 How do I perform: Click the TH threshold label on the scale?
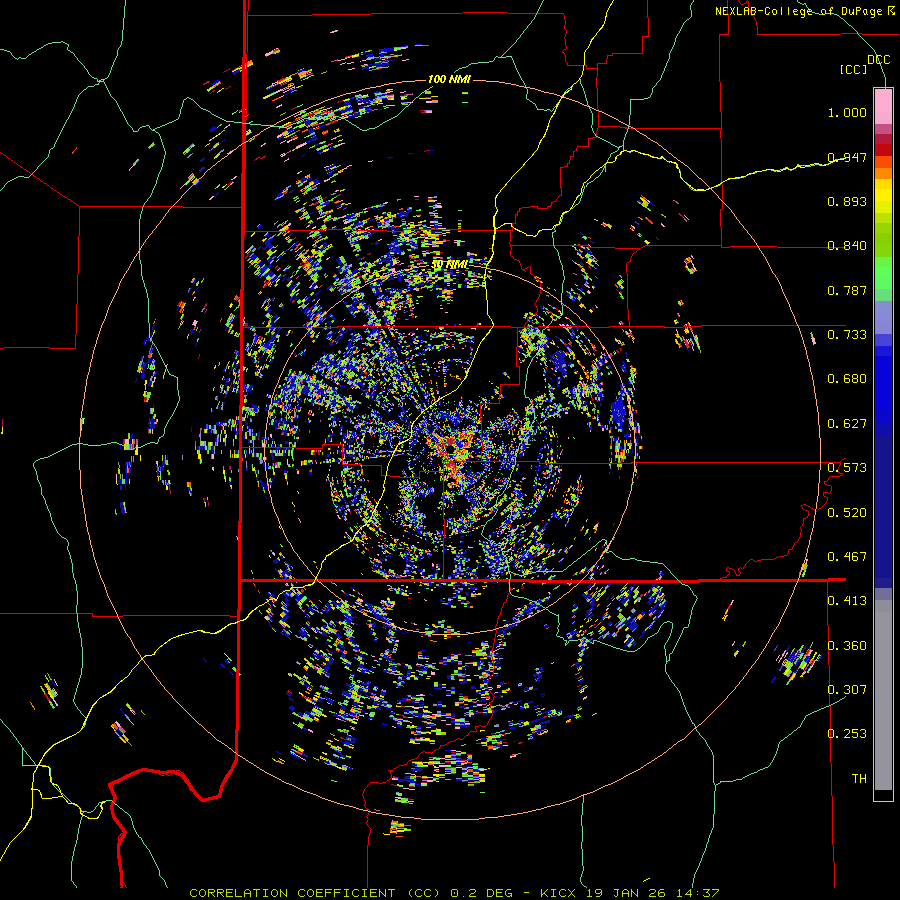(859, 779)
